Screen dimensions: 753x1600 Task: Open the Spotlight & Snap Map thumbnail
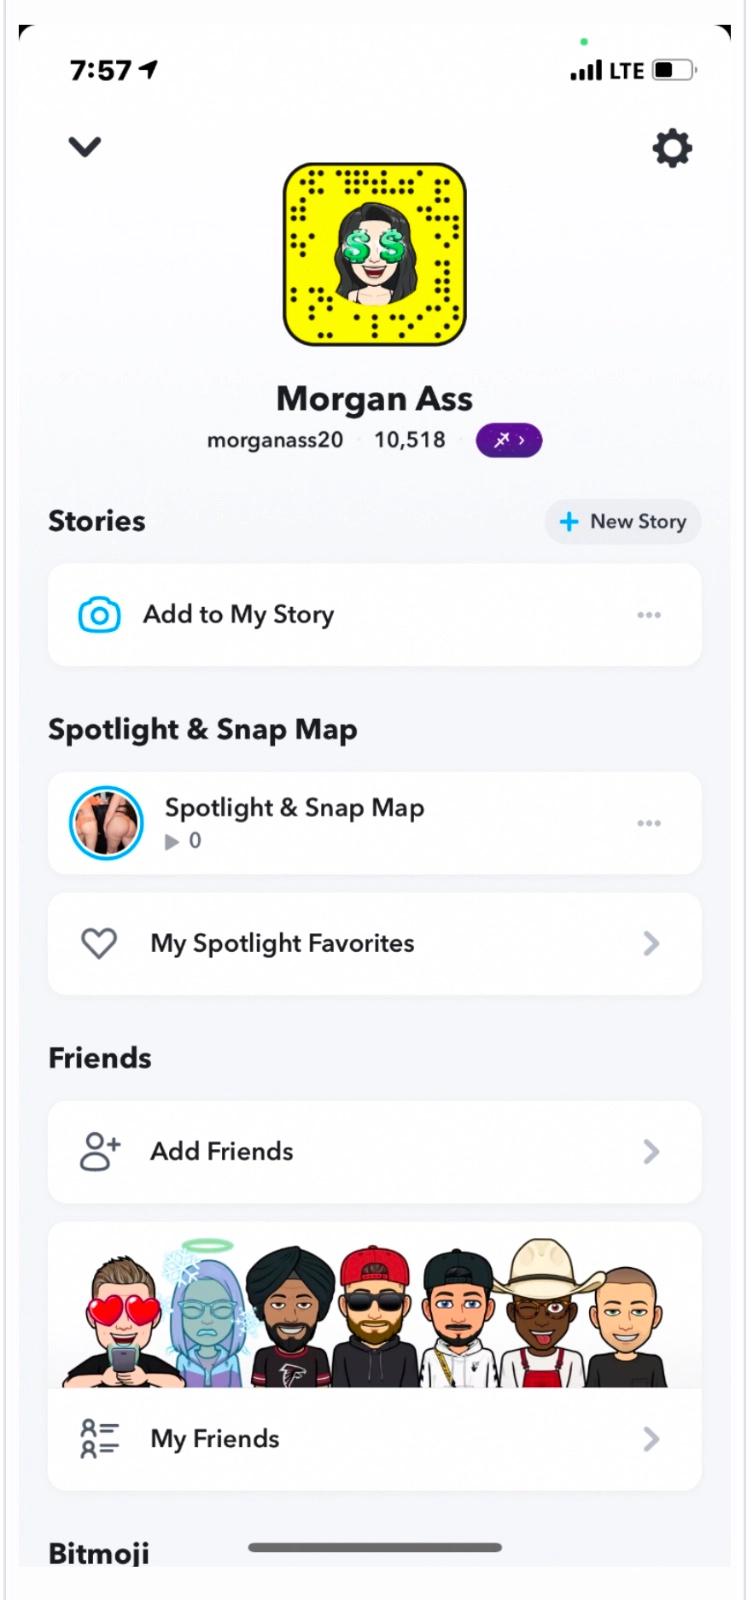click(x=106, y=823)
